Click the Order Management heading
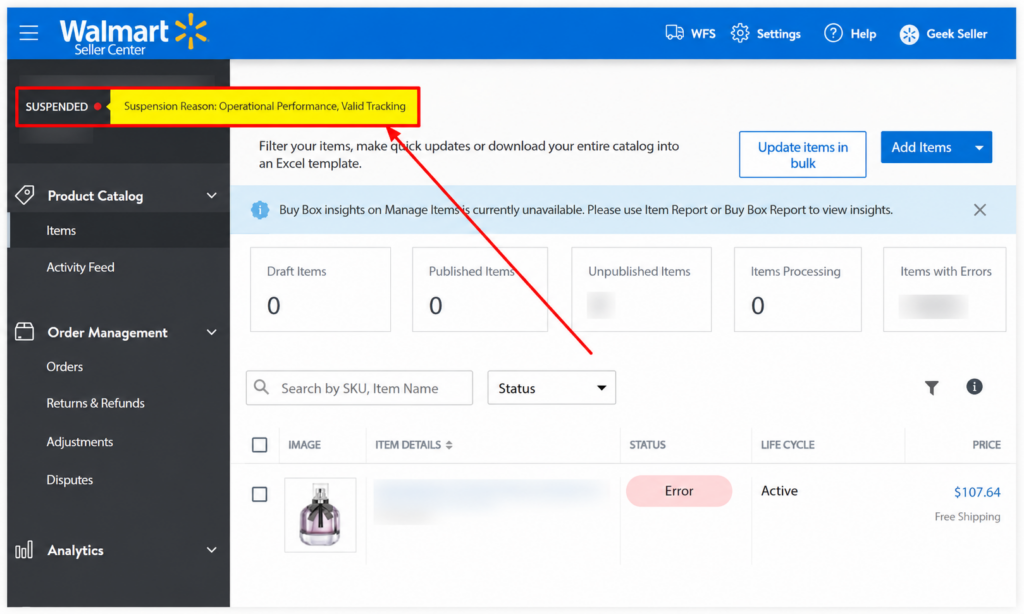 click(108, 332)
